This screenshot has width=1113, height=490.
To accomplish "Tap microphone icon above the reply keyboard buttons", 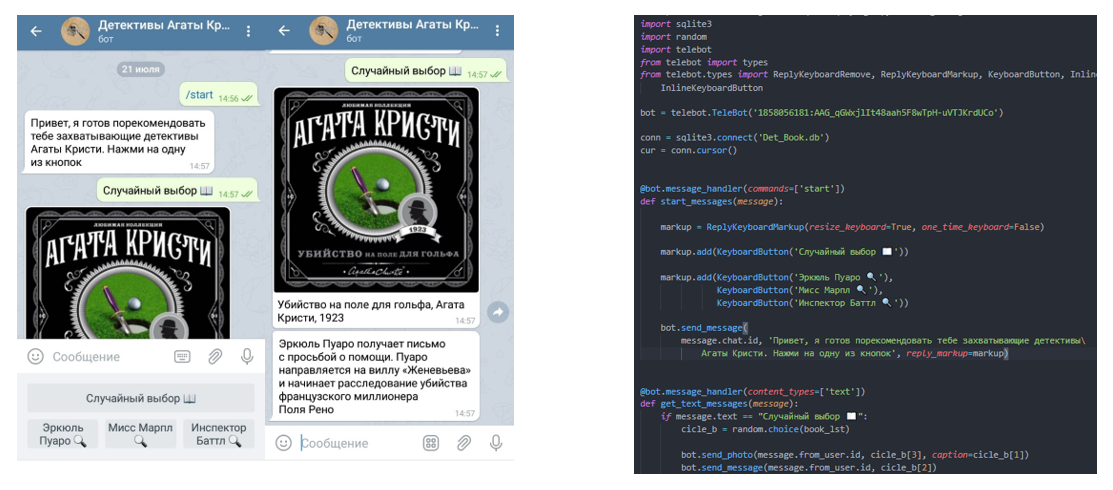I will click(x=247, y=356).
